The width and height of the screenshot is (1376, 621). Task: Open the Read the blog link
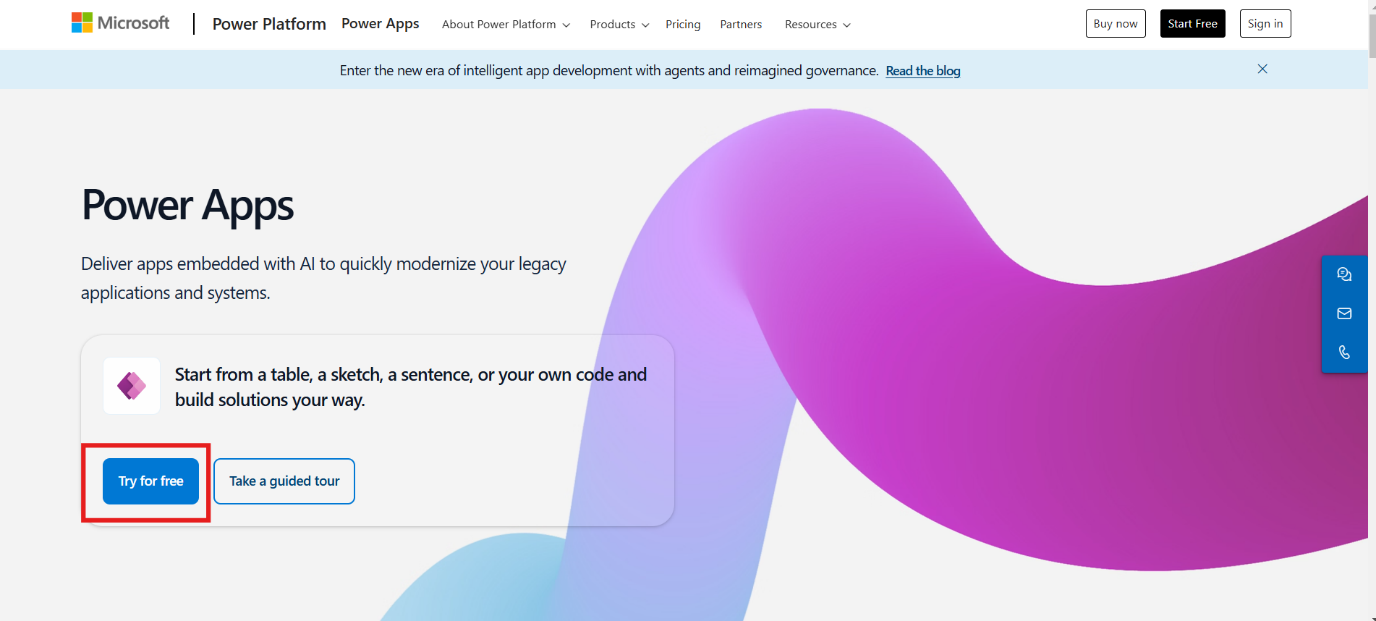coord(922,70)
